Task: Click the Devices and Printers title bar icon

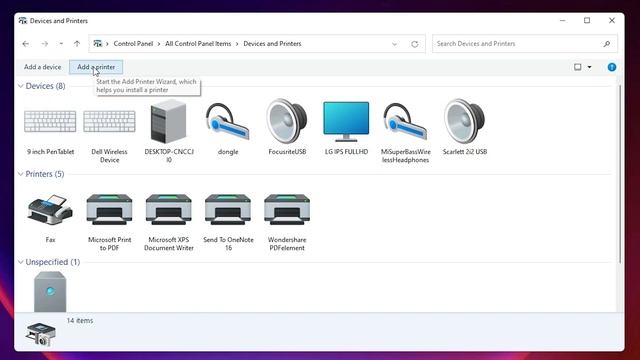Action: click(23, 21)
